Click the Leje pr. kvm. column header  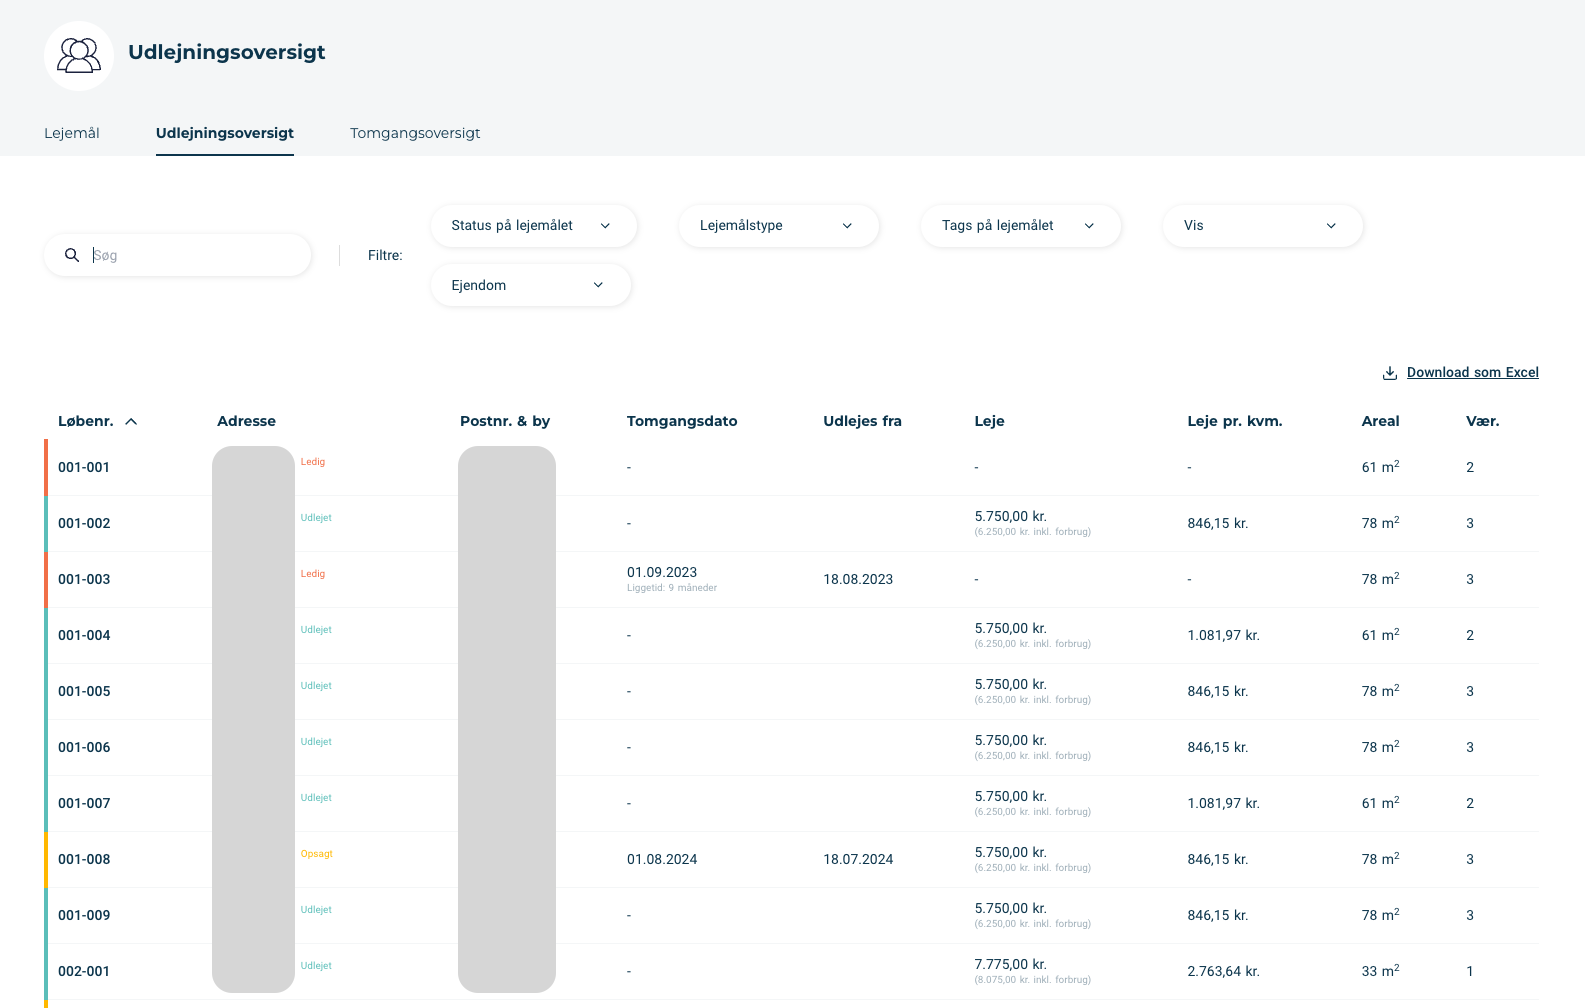point(1235,421)
